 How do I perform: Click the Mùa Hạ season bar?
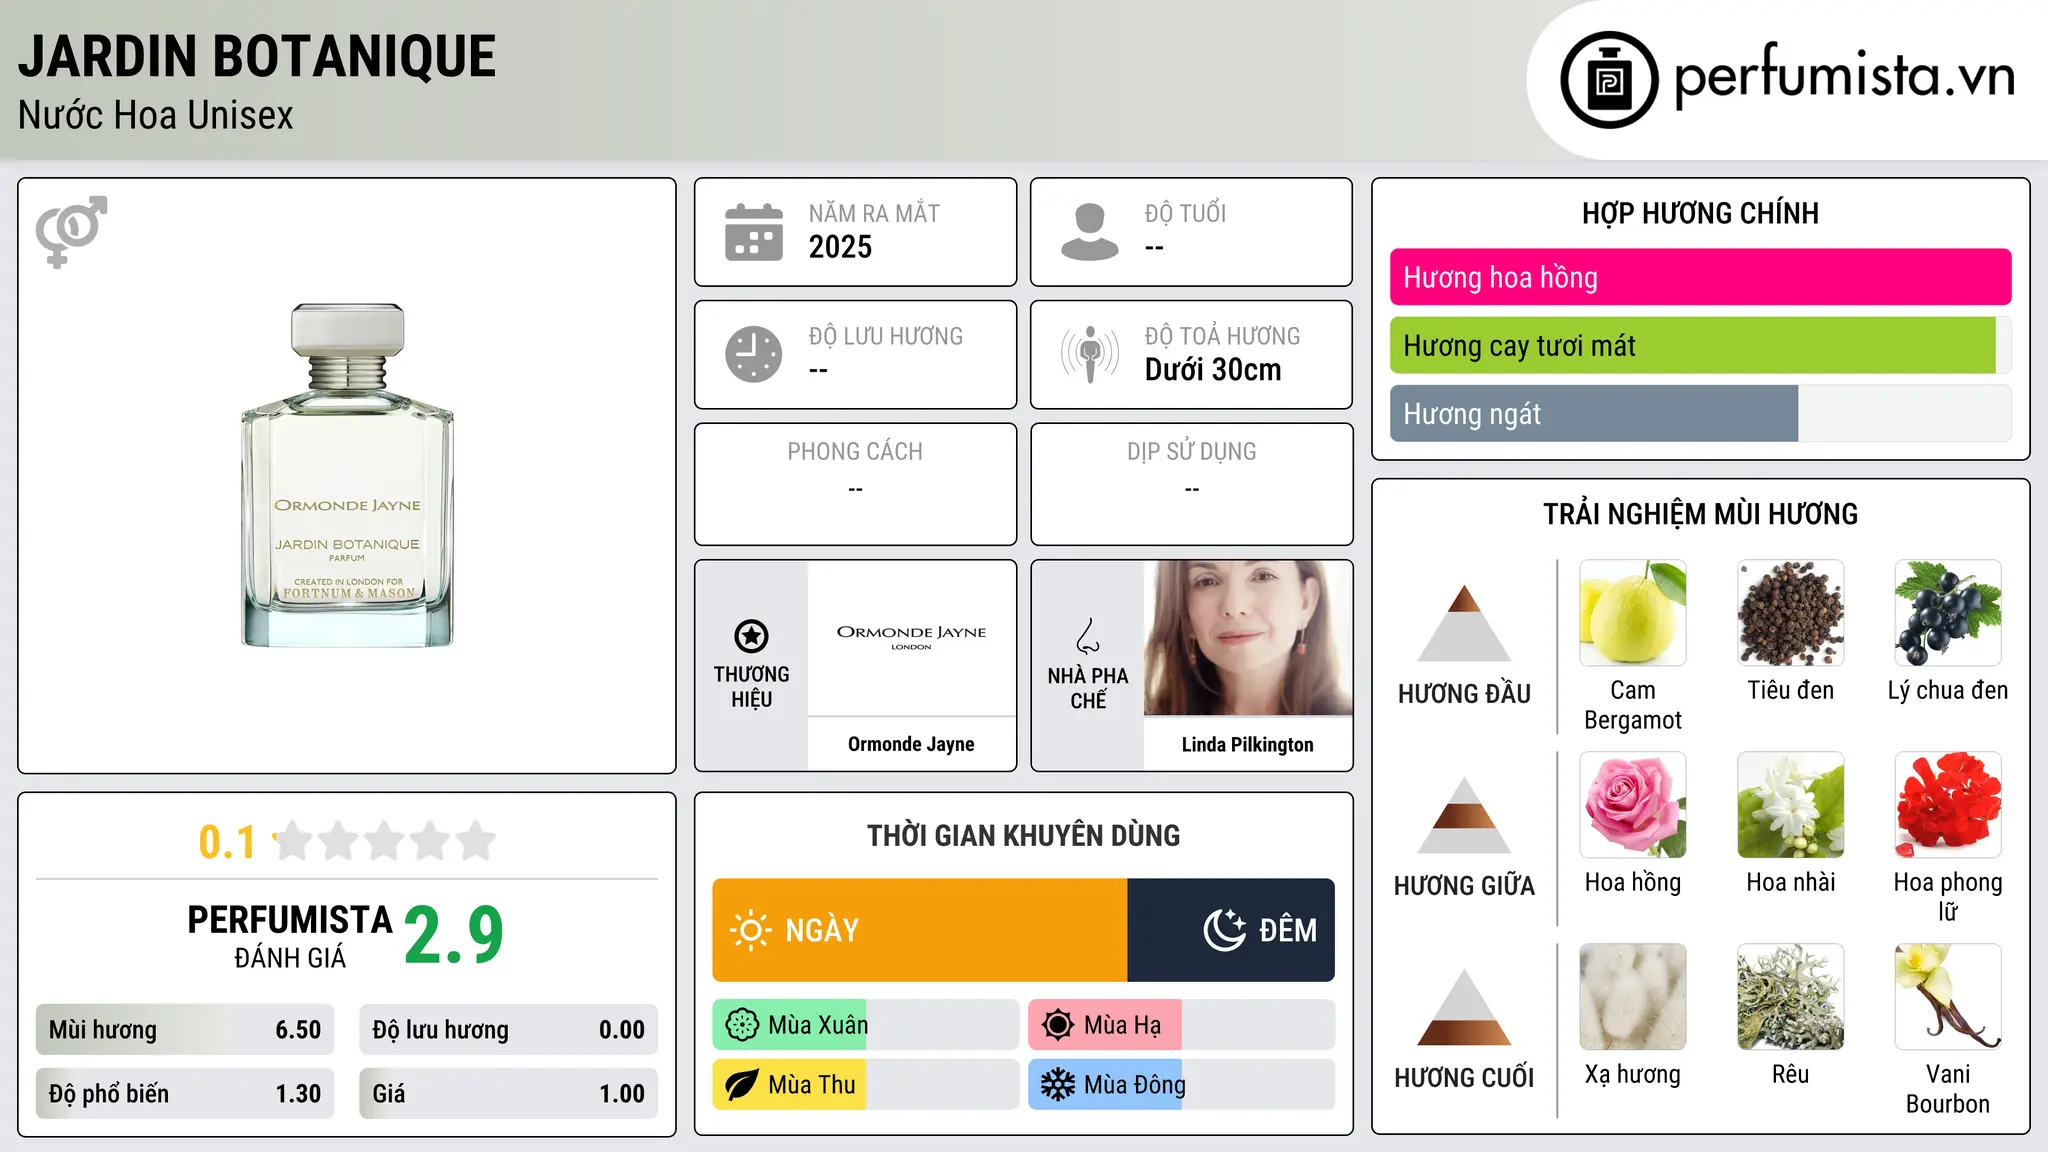[x=1182, y=1025]
